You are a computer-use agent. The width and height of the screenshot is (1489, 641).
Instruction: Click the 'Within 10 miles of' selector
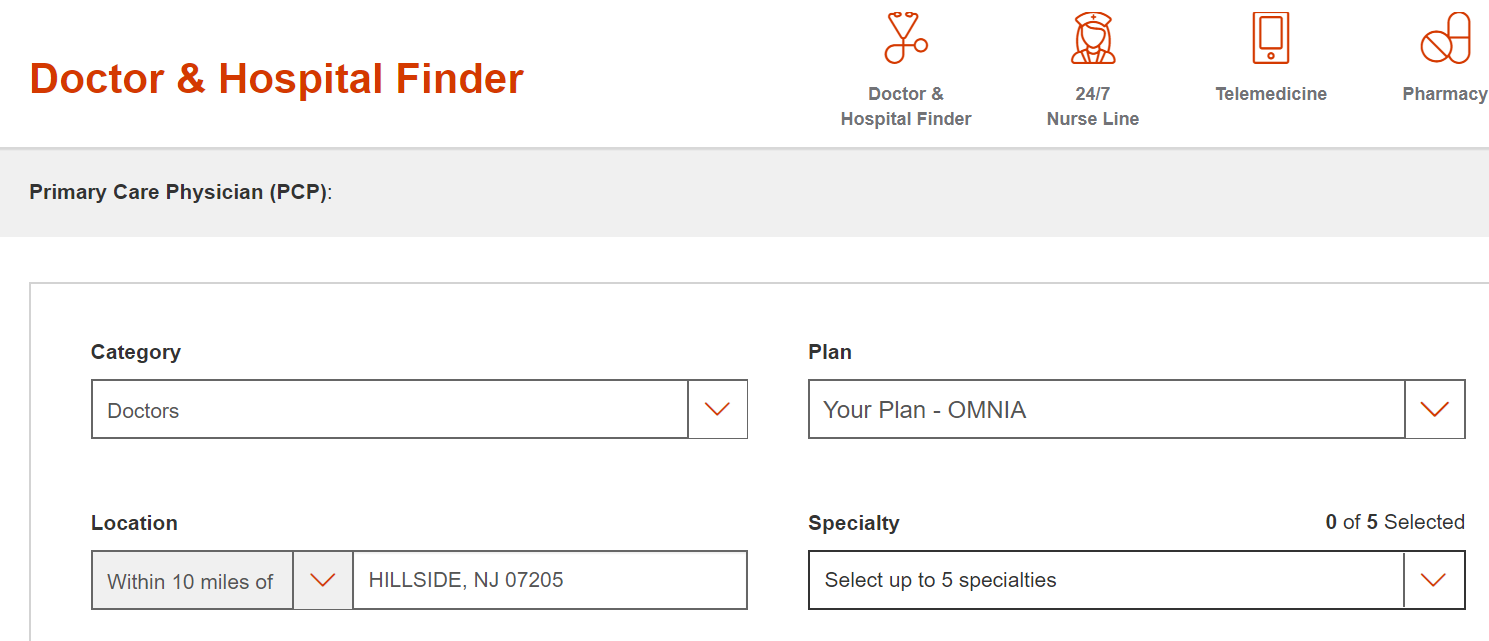(192, 581)
